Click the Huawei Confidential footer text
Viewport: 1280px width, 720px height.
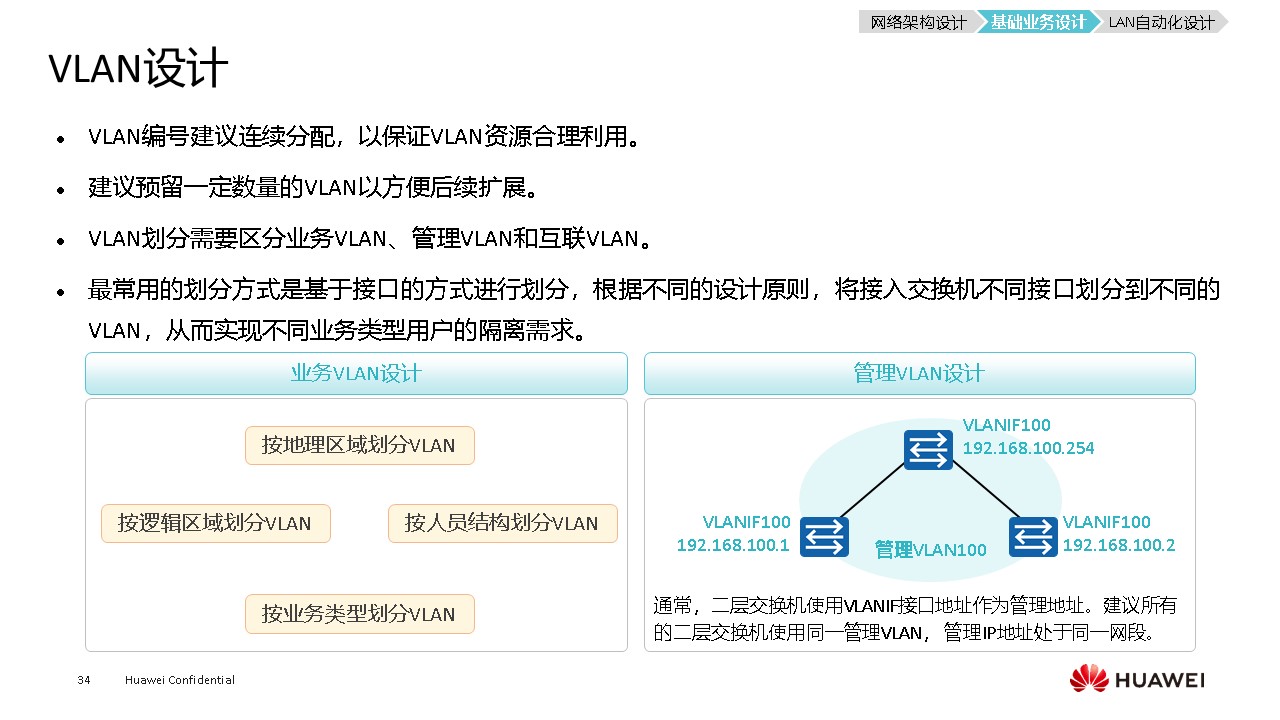(x=180, y=680)
